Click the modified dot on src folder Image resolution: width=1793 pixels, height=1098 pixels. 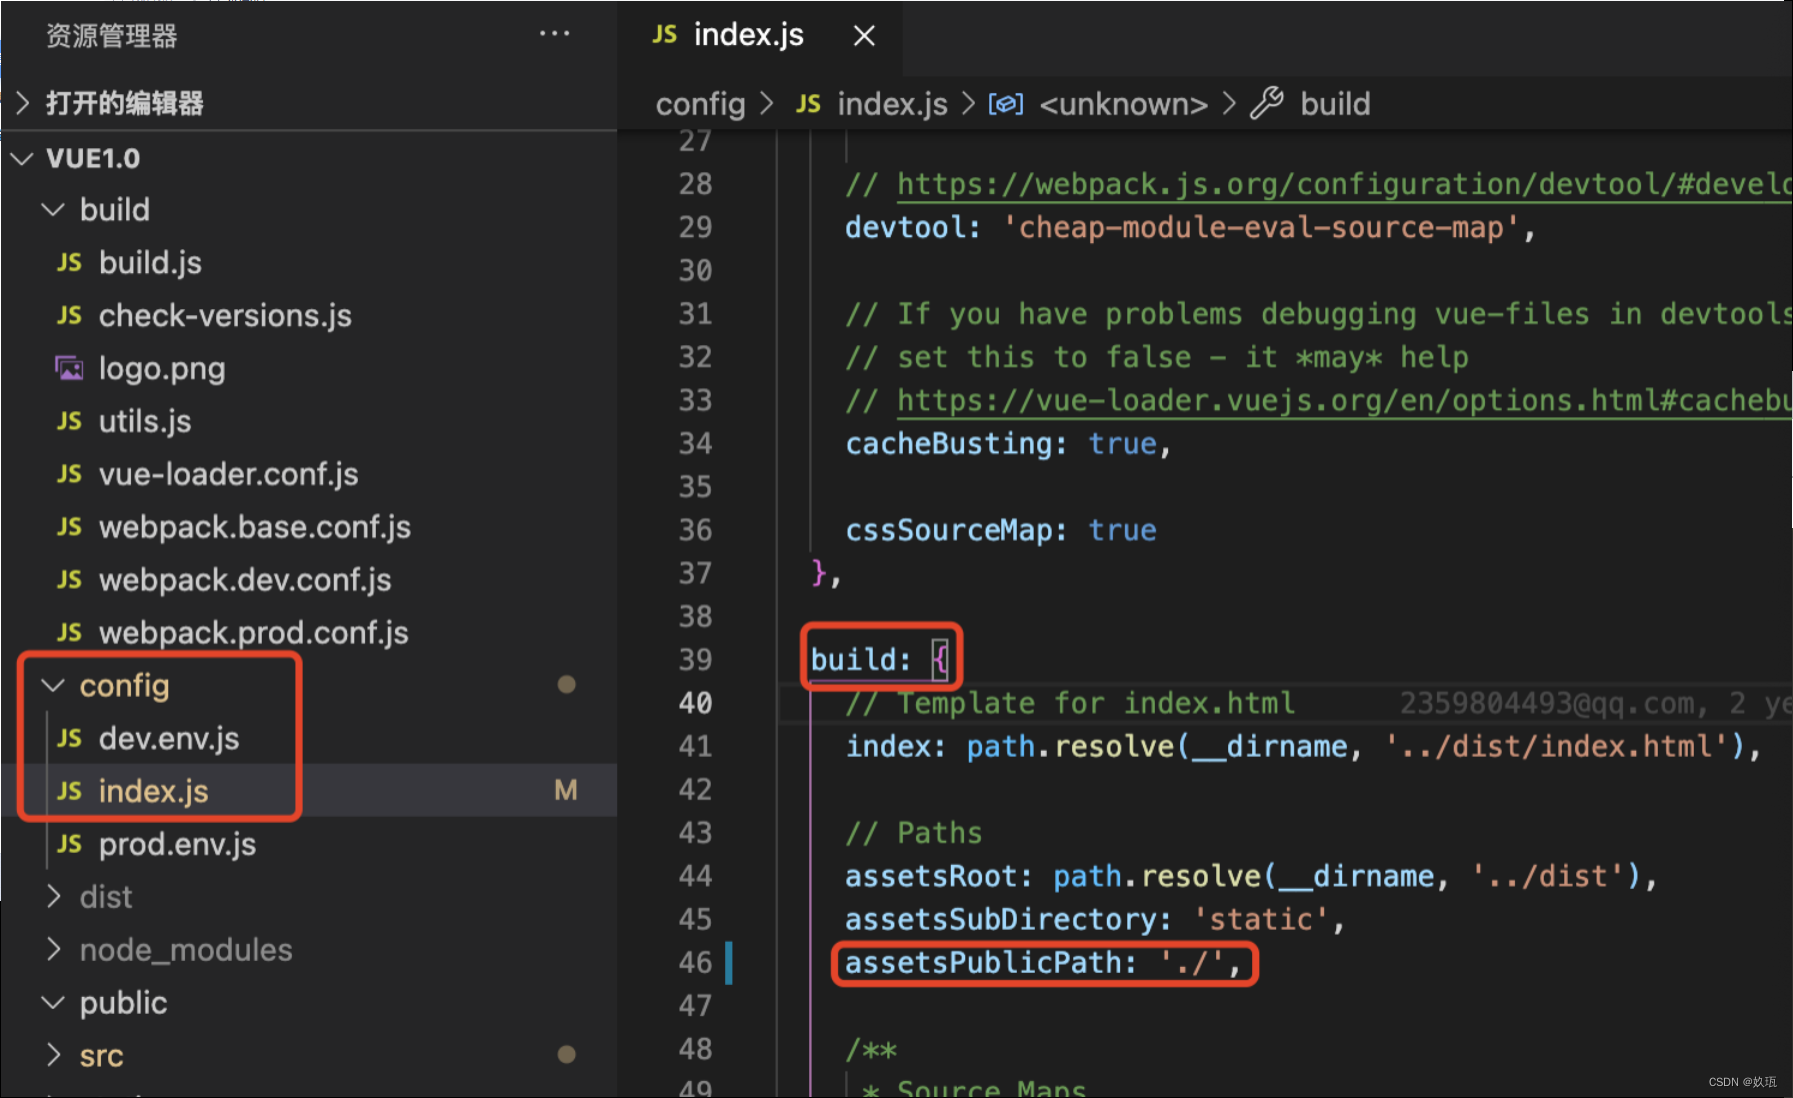tap(566, 1055)
